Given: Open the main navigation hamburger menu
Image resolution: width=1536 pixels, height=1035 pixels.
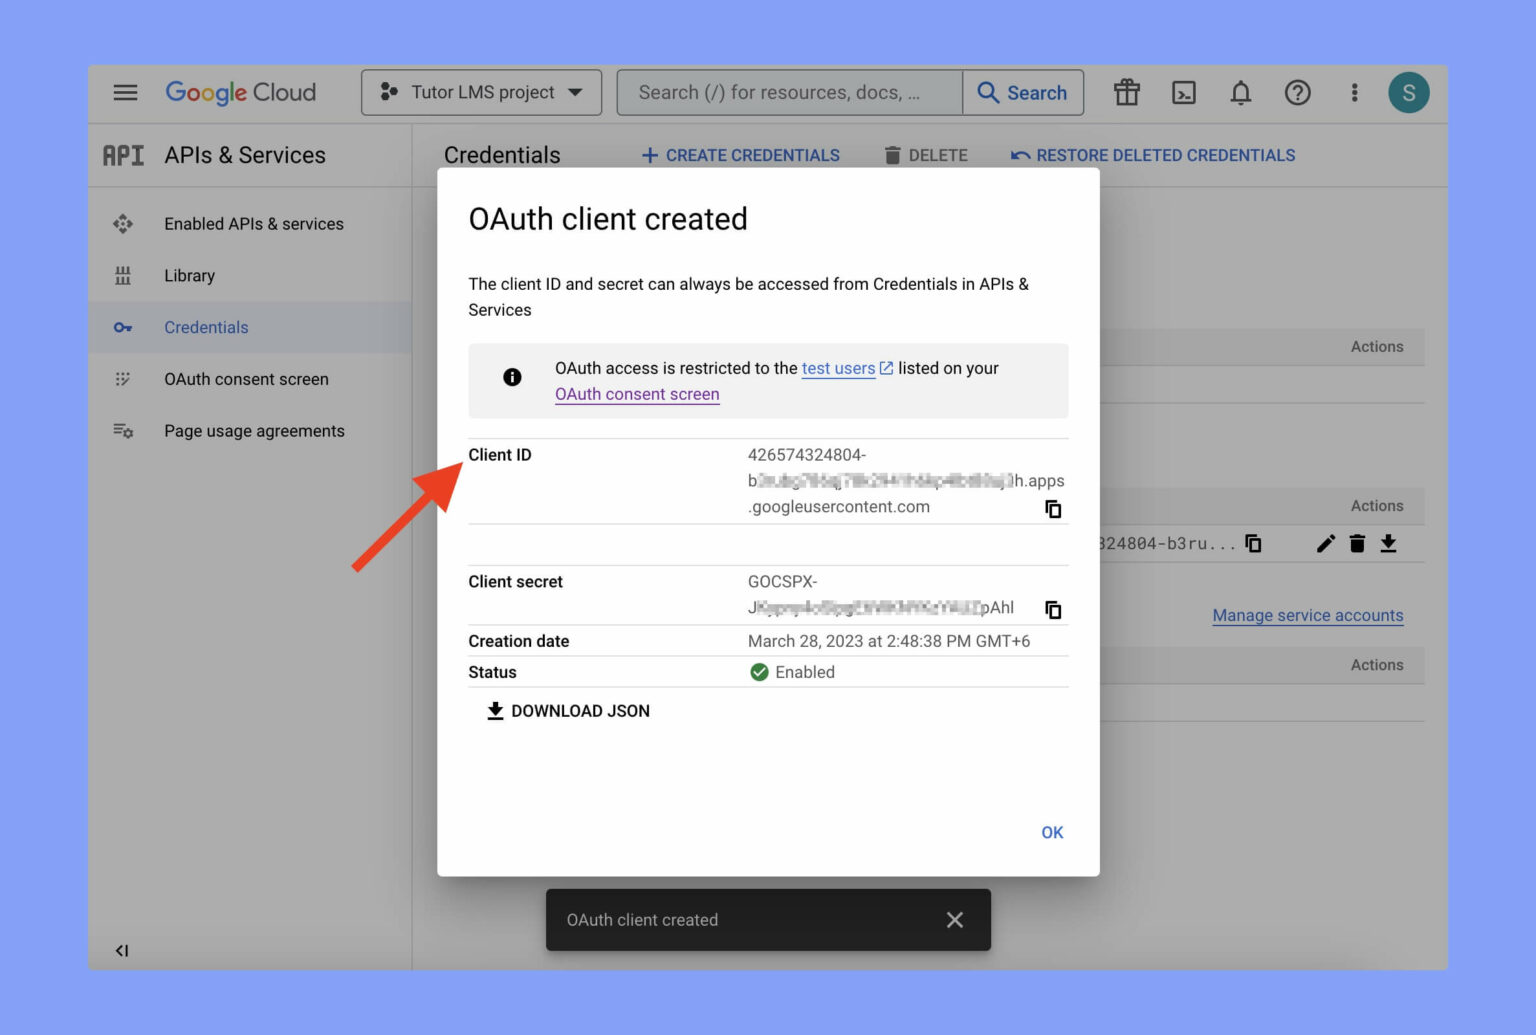Looking at the screenshot, I should pos(125,92).
